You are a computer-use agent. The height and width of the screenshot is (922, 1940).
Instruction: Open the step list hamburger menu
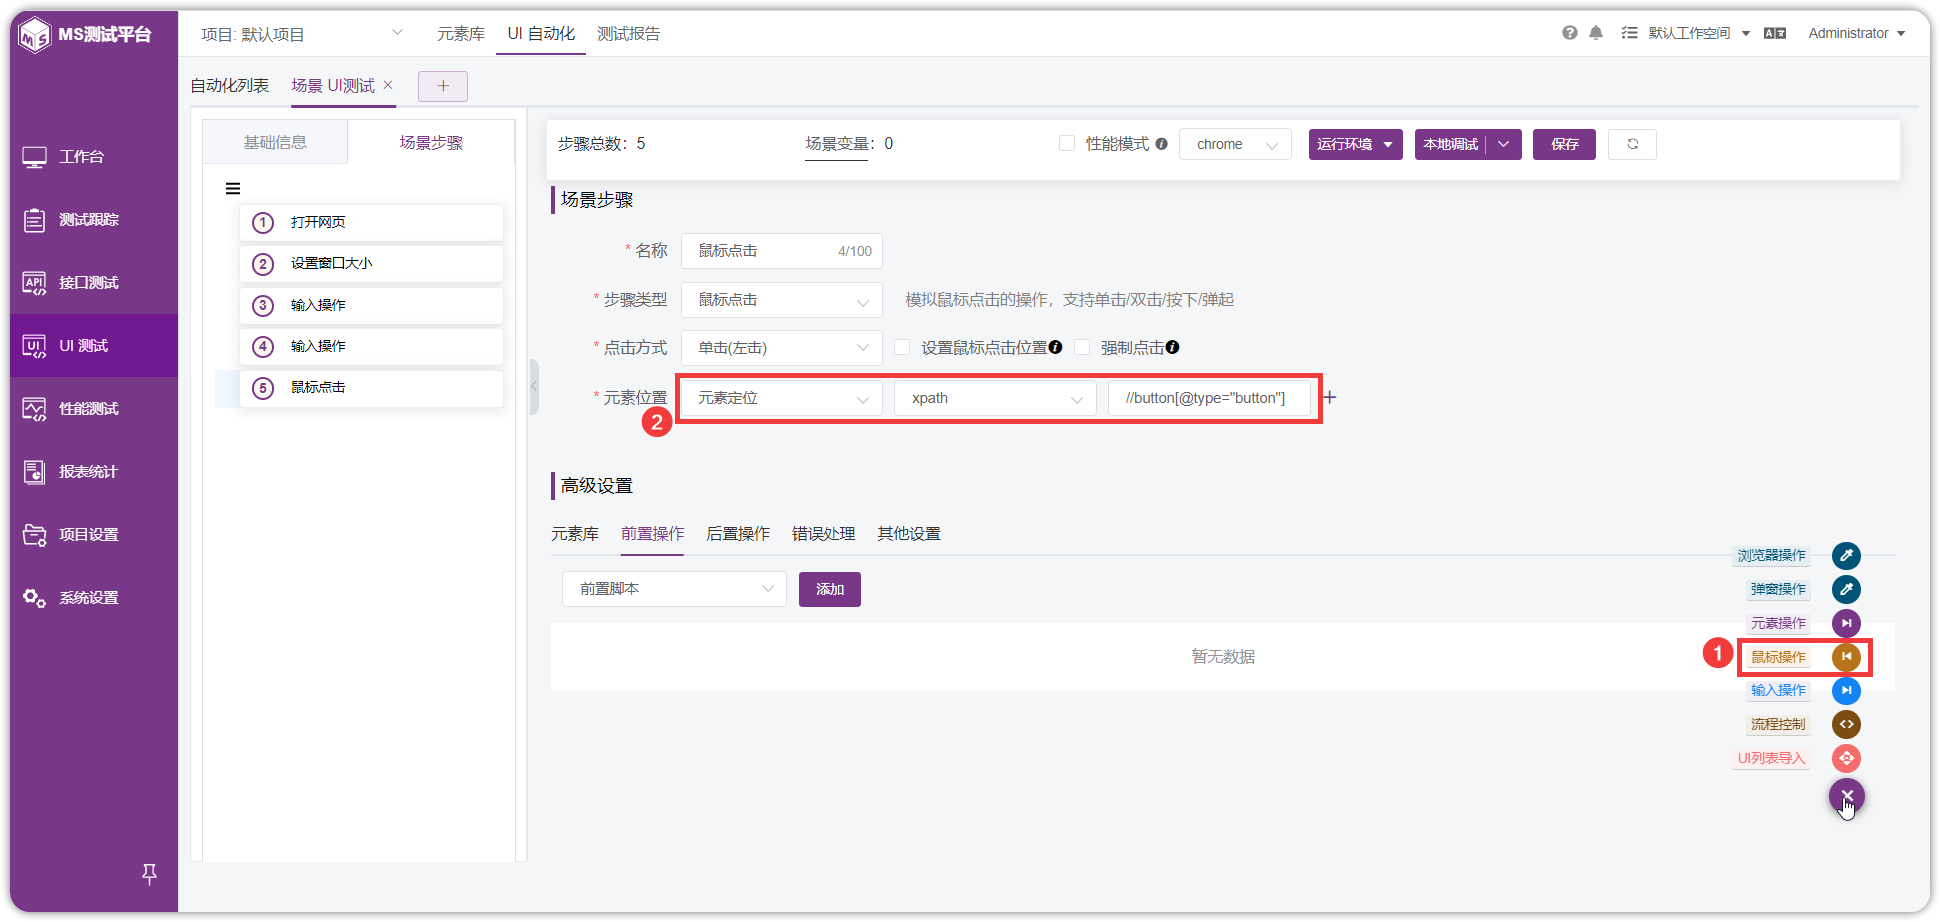tap(233, 188)
